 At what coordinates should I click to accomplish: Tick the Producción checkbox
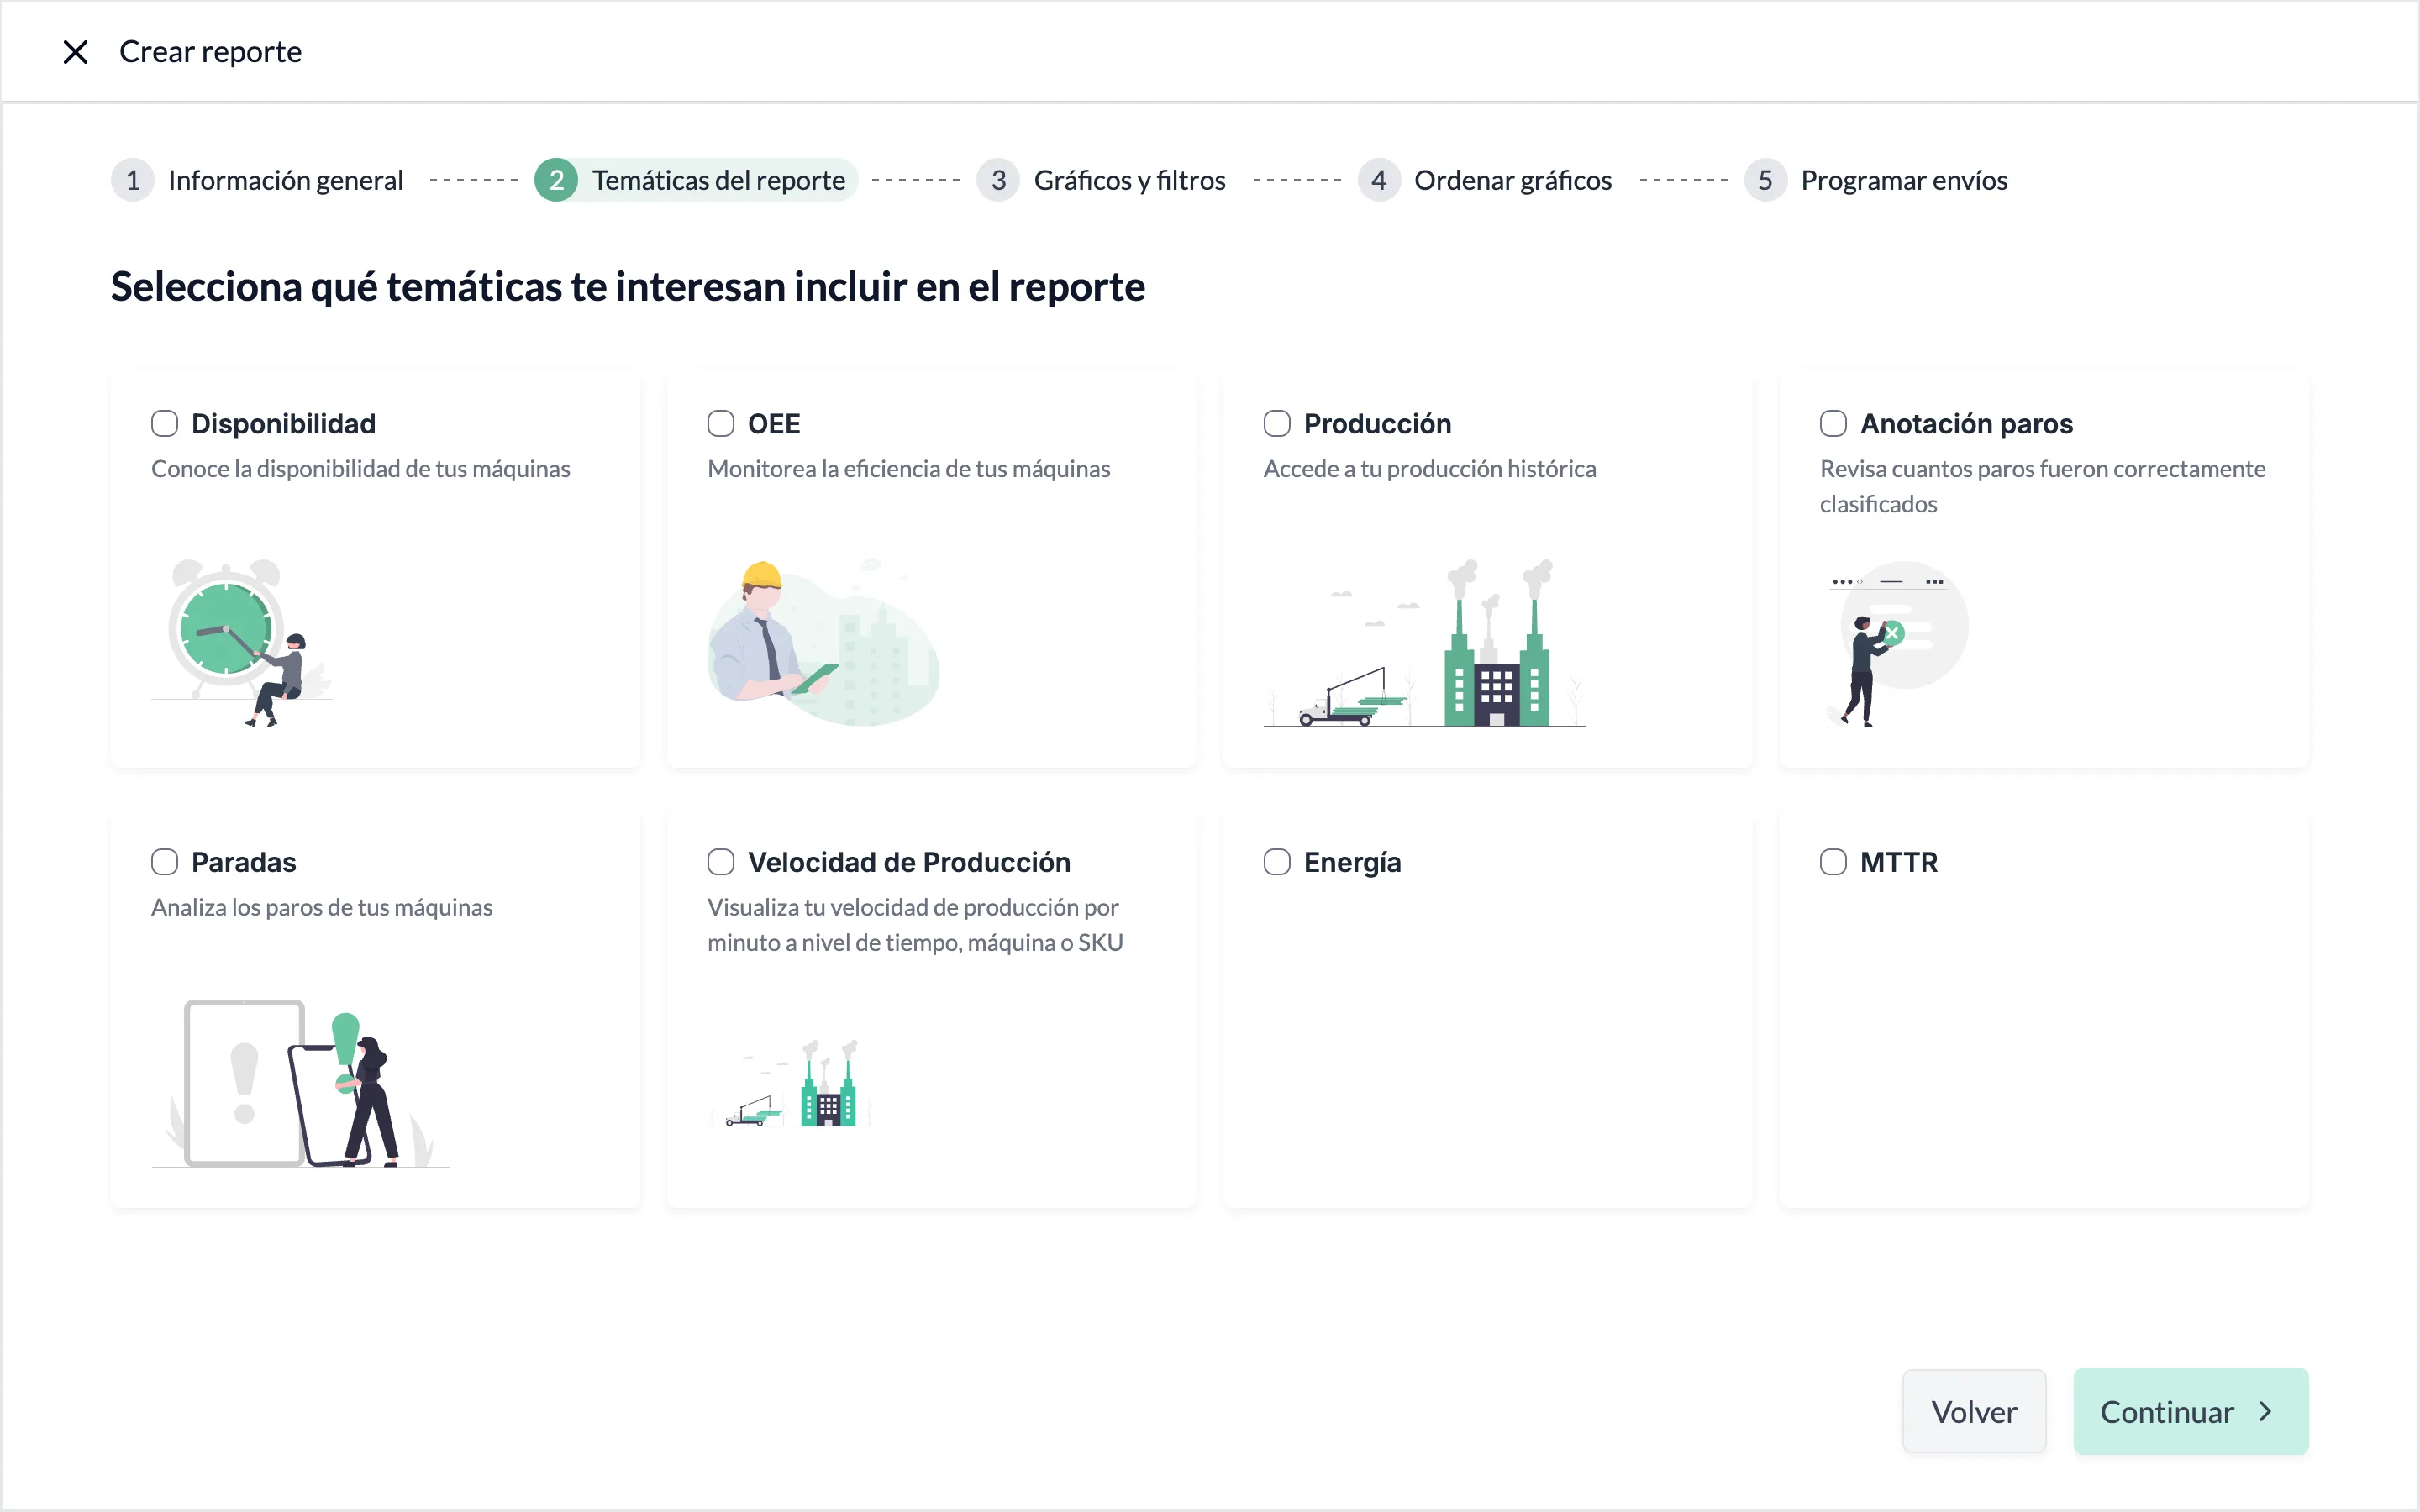point(1277,424)
